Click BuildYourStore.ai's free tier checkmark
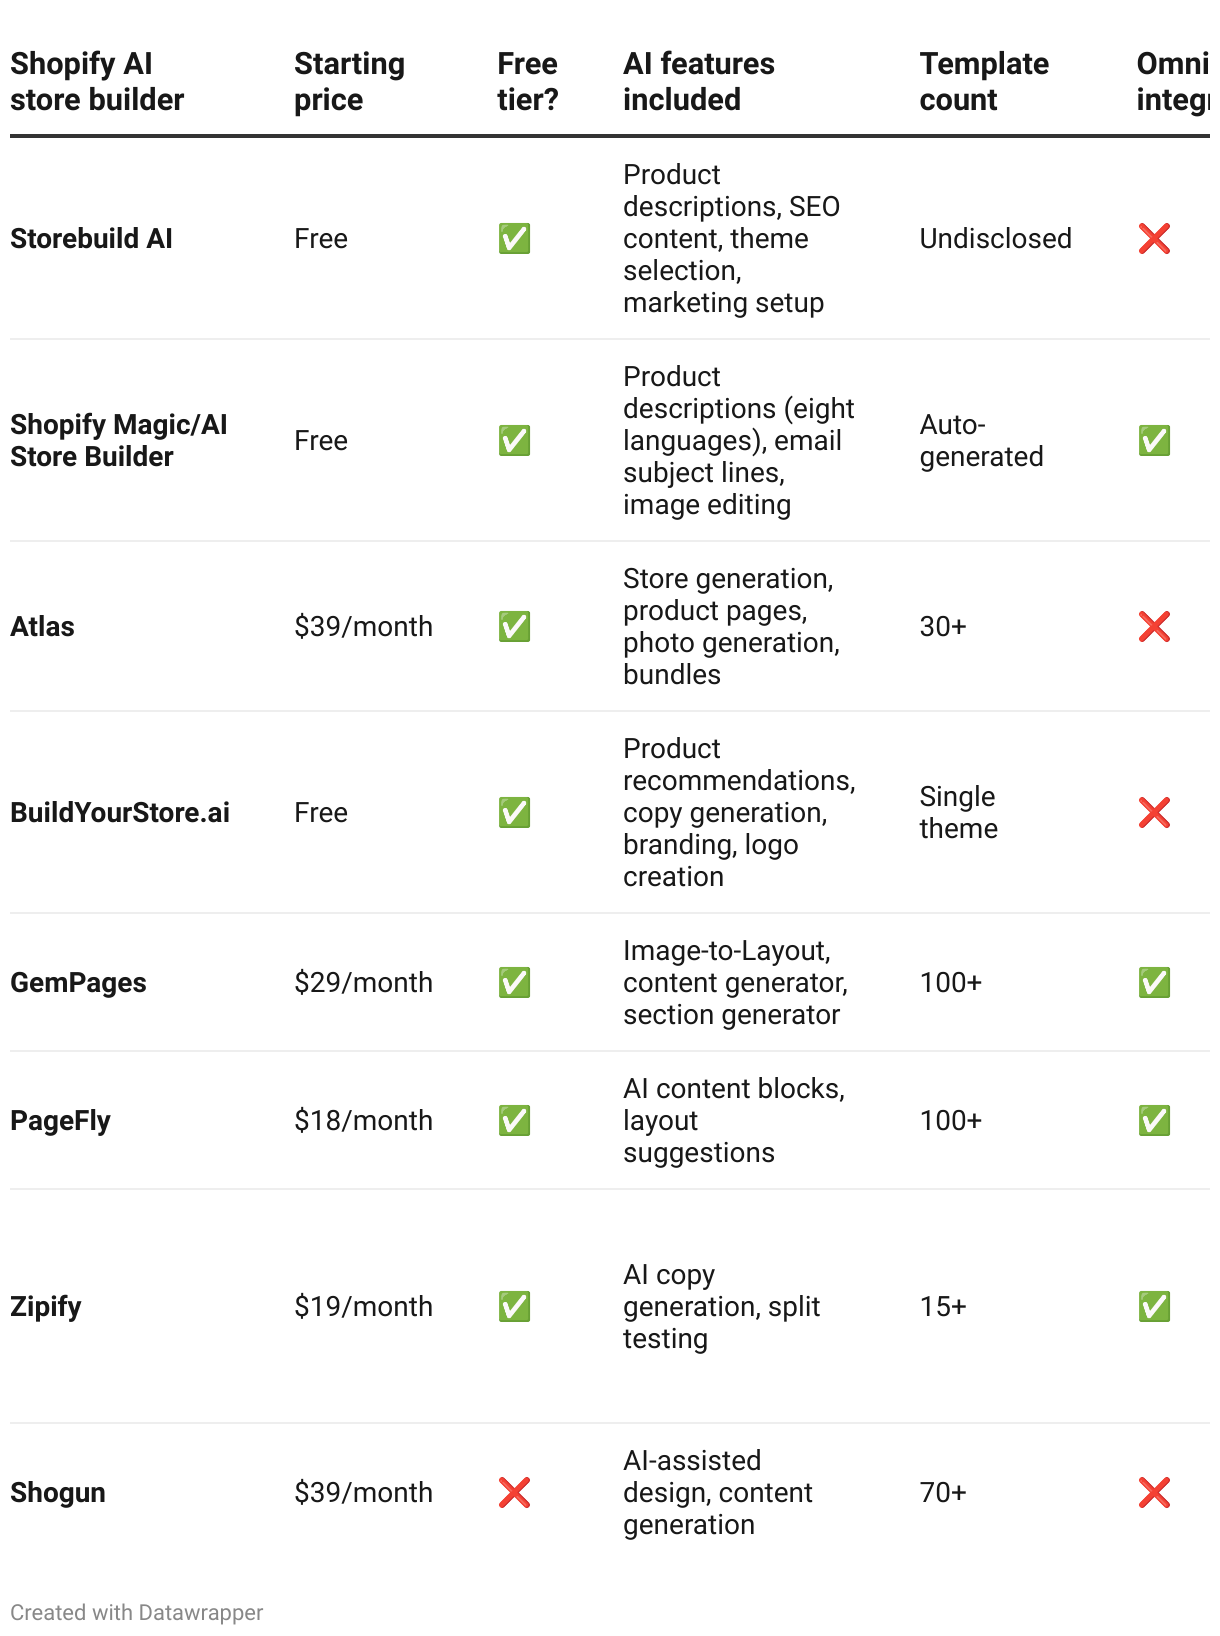The width and height of the screenshot is (1220, 1636). click(x=514, y=813)
